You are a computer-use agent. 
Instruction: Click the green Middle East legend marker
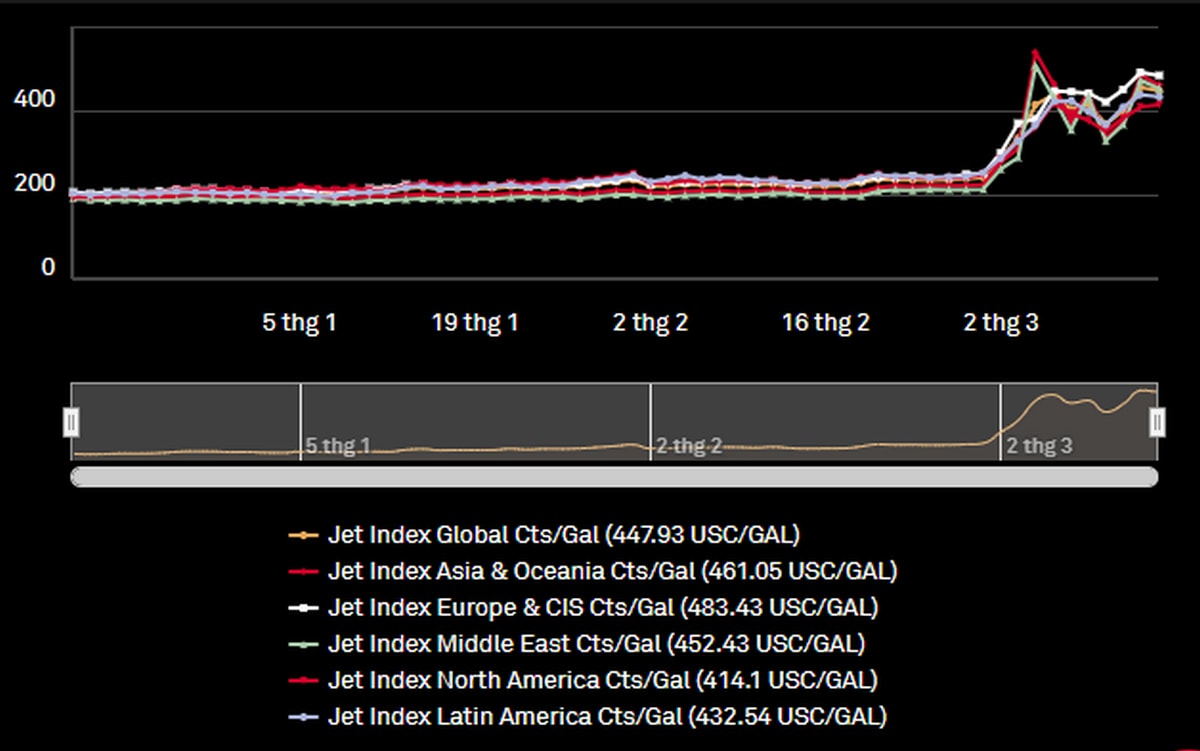click(x=302, y=644)
